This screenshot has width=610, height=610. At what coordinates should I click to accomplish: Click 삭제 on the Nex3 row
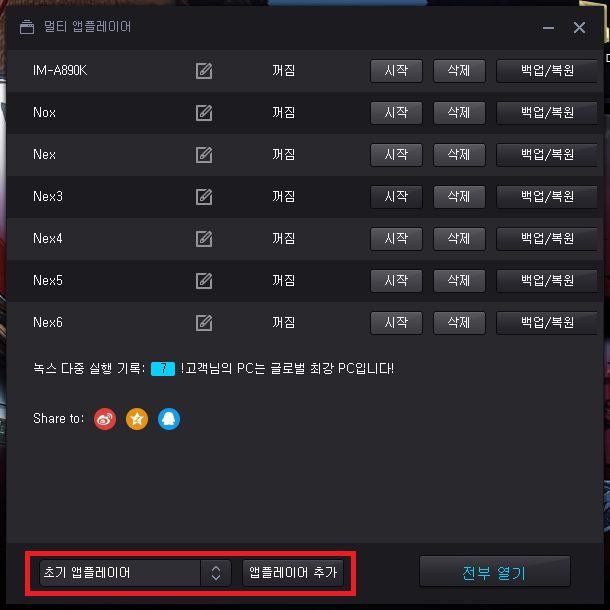pos(459,197)
